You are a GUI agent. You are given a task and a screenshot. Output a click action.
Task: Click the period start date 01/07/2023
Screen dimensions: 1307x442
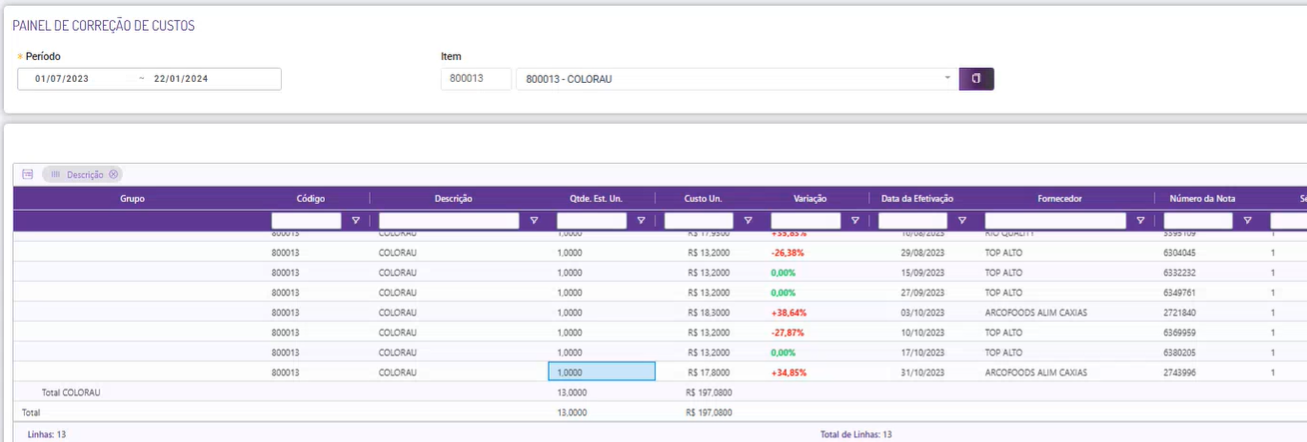(62, 79)
